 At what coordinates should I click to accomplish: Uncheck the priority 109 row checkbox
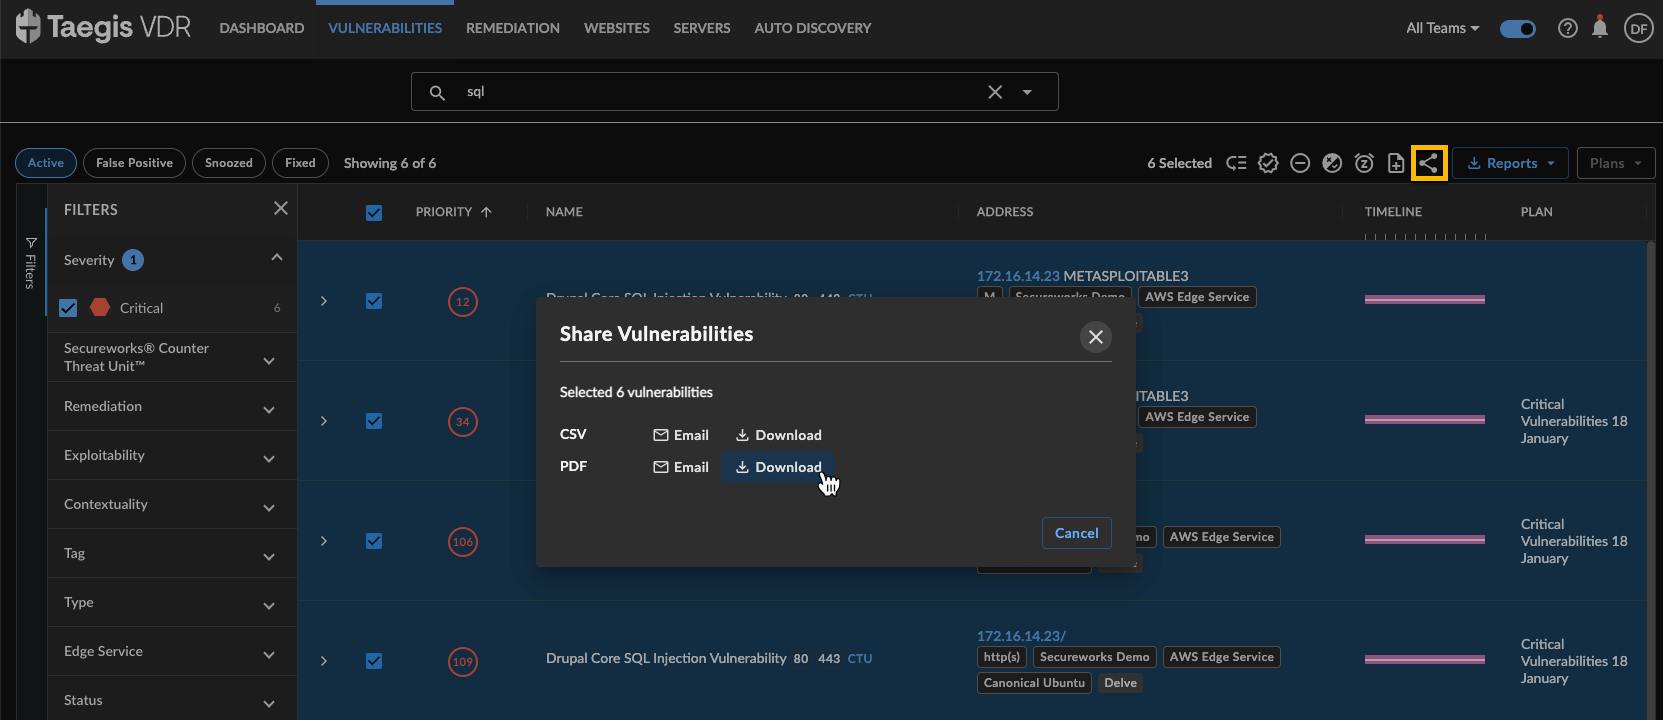pyautogui.click(x=374, y=661)
